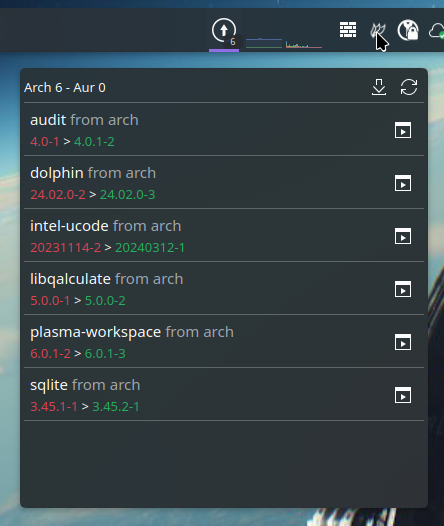Run the update for intel-ucode package
The height and width of the screenshot is (526, 444).
(x=403, y=236)
